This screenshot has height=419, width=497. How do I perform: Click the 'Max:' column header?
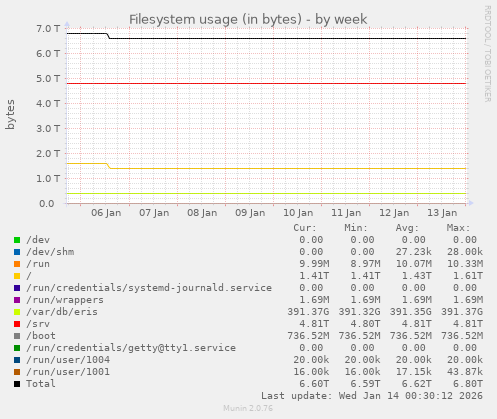click(459, 228)
